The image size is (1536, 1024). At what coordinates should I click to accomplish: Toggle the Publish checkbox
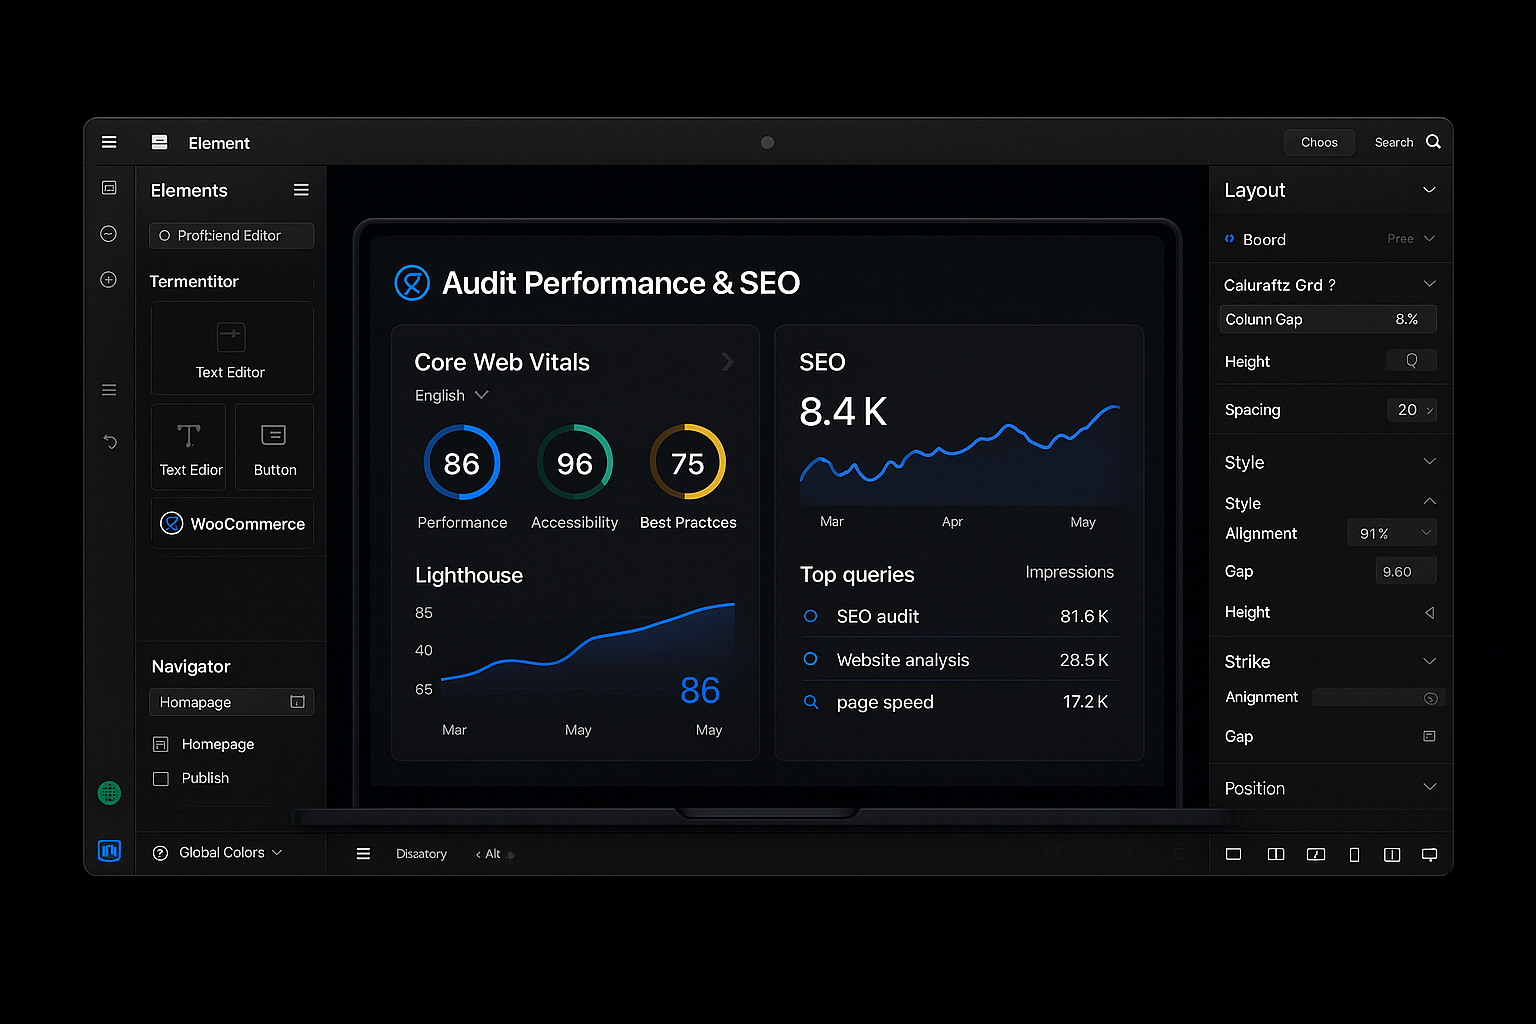pos(160,778)
